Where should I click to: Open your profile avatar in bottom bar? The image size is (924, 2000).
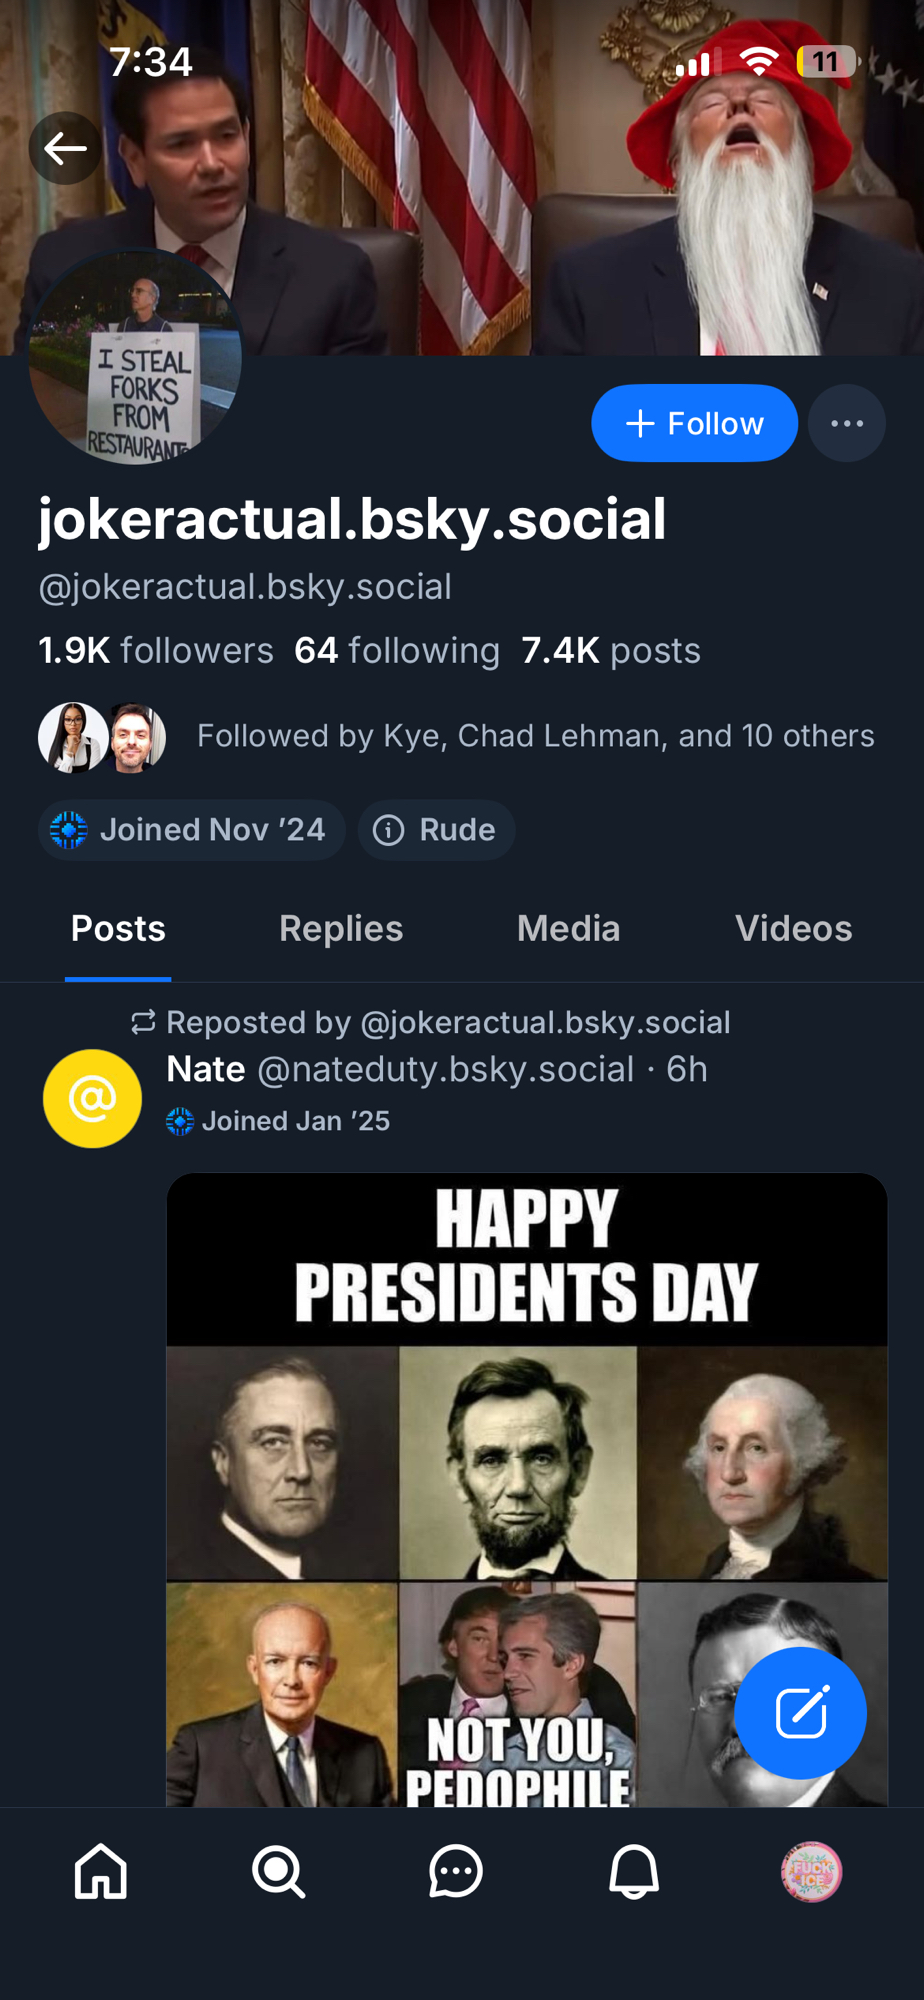(x=811, y=1871)
